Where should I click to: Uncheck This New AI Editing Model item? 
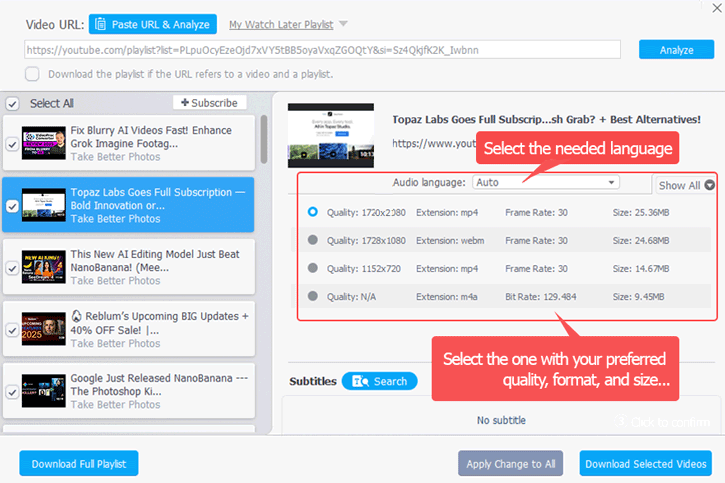12,268
